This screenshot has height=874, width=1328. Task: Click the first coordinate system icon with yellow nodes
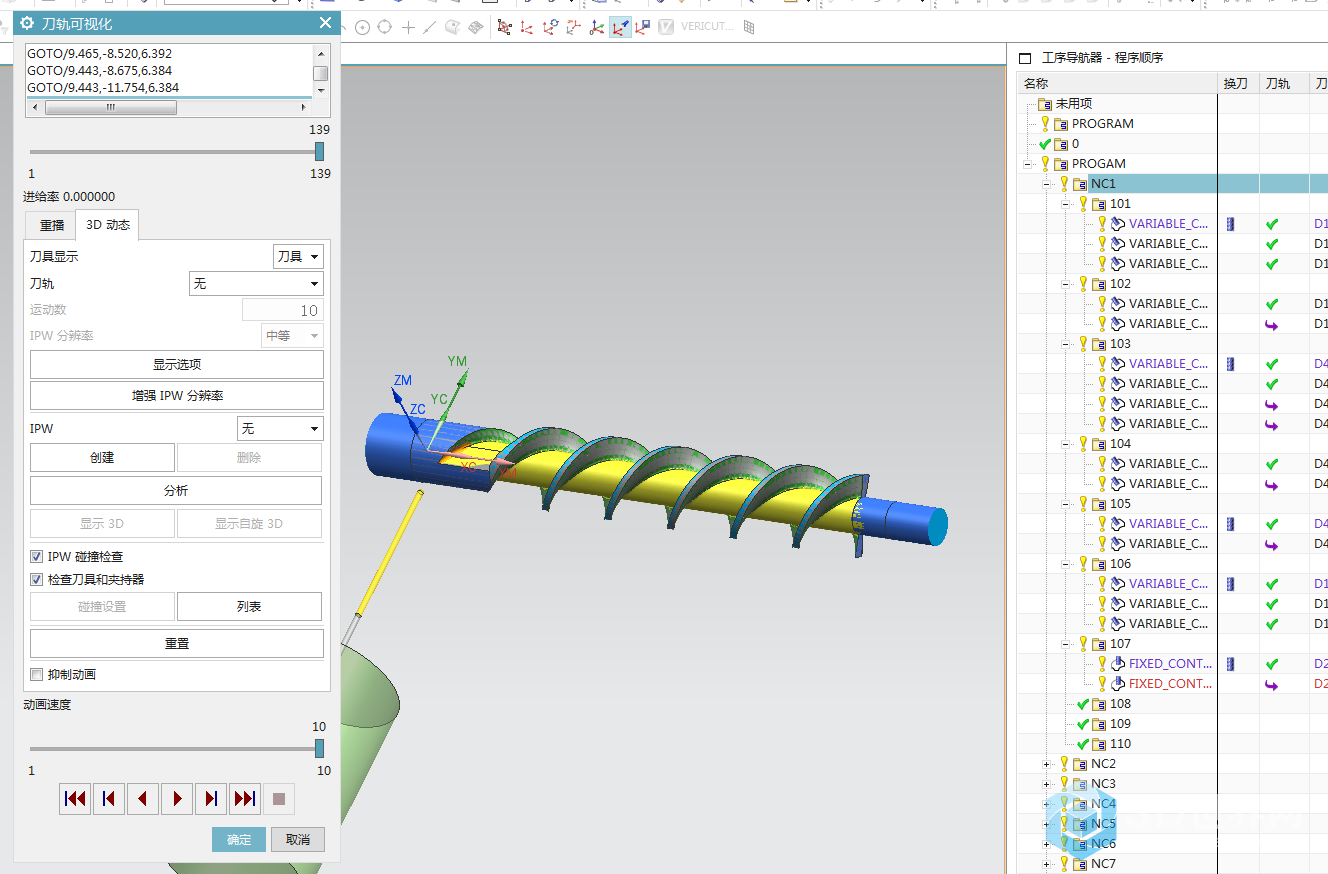(504, 27)
